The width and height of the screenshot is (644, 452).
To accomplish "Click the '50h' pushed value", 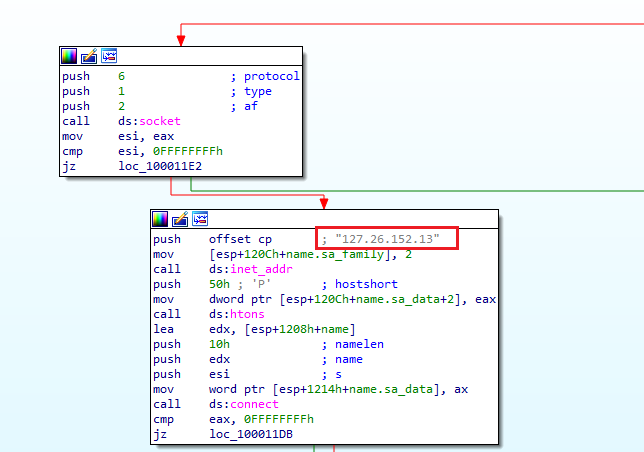I will 219,284.
